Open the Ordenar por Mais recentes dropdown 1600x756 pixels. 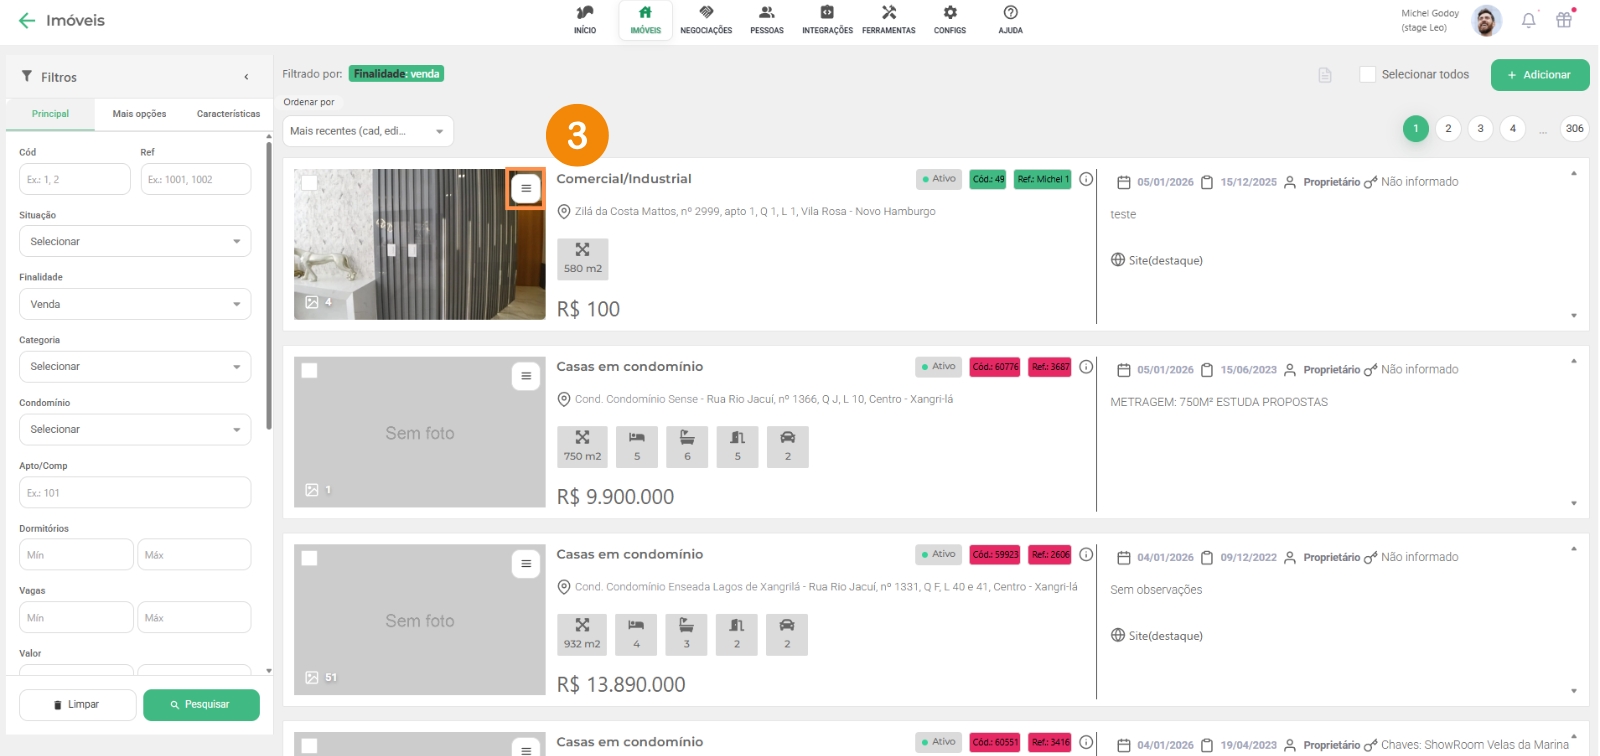tap(367, 131)
